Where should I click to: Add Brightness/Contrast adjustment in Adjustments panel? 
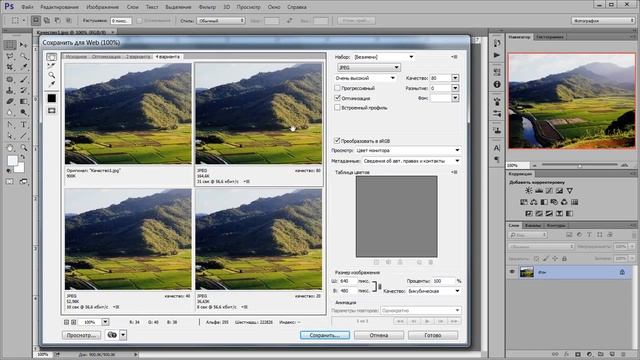(x=529, y=191)
